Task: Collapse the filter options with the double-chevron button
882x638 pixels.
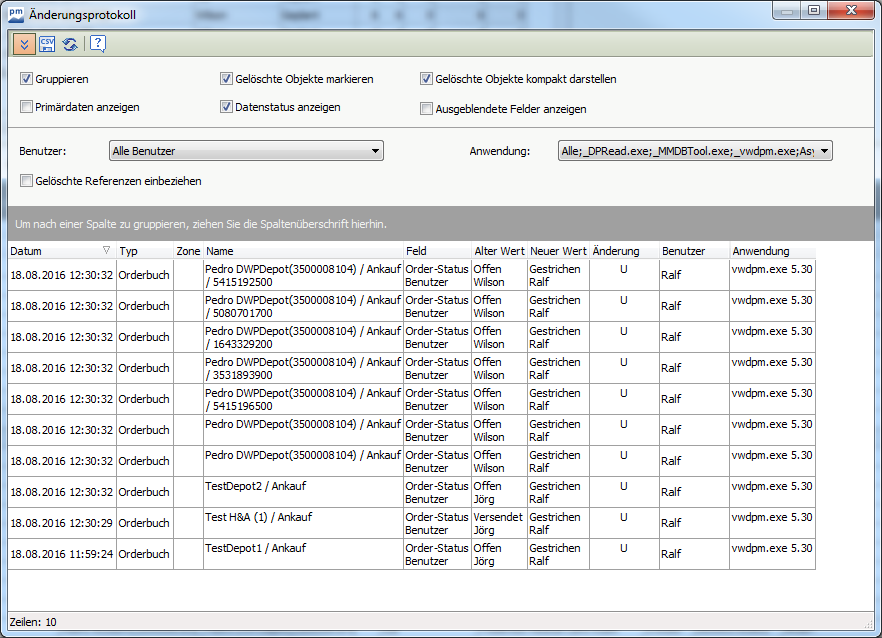Action: (24, 44)
